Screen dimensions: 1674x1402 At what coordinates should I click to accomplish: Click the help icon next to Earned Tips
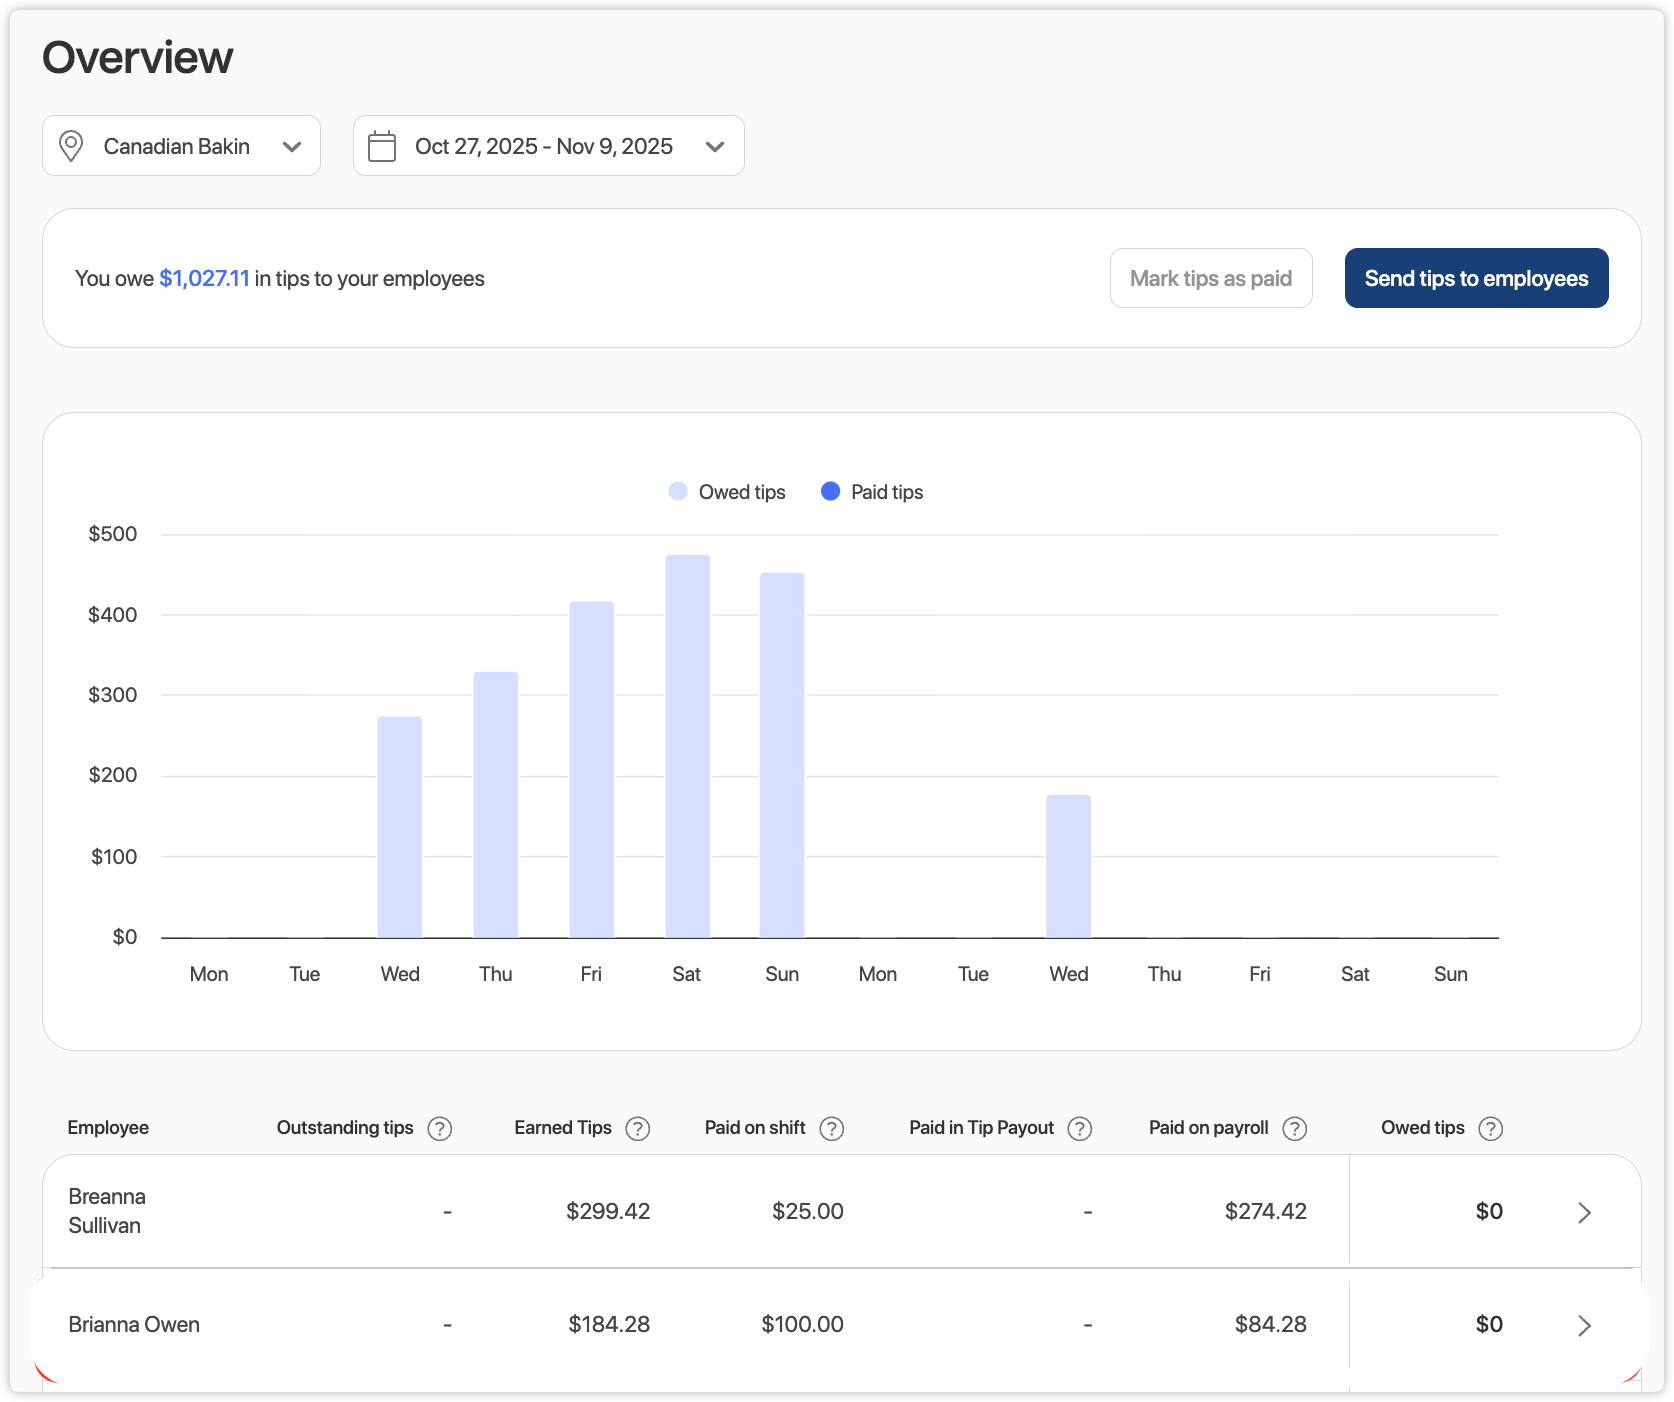637,1128
